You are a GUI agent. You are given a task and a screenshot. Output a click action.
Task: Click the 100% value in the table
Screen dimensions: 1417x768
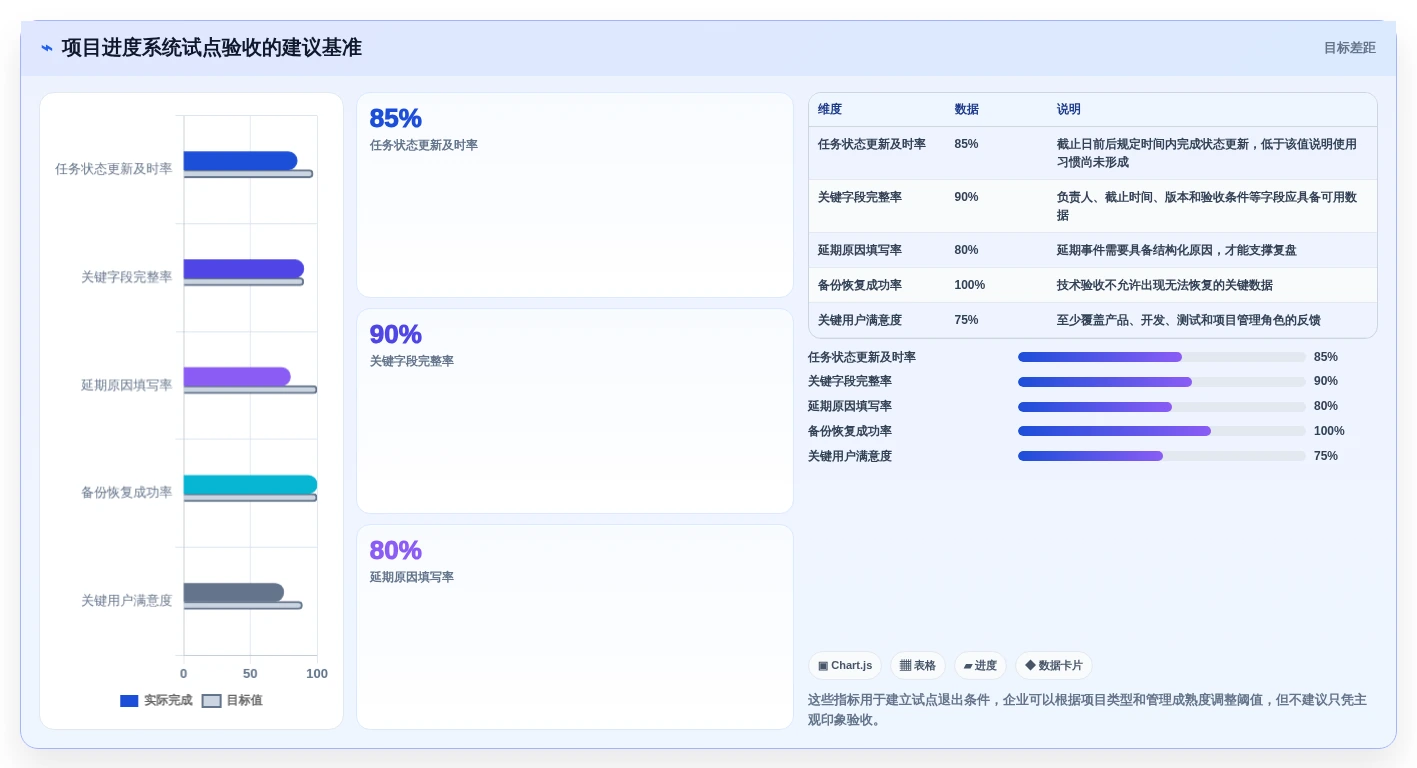(x=970, y=285)
